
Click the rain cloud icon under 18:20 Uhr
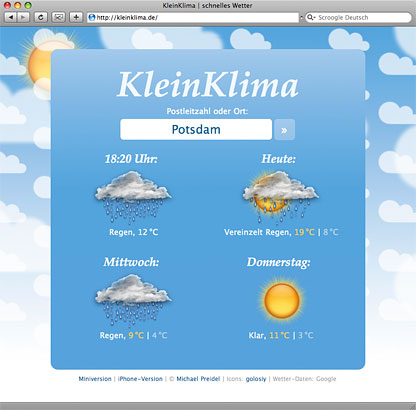pos(133,197)
